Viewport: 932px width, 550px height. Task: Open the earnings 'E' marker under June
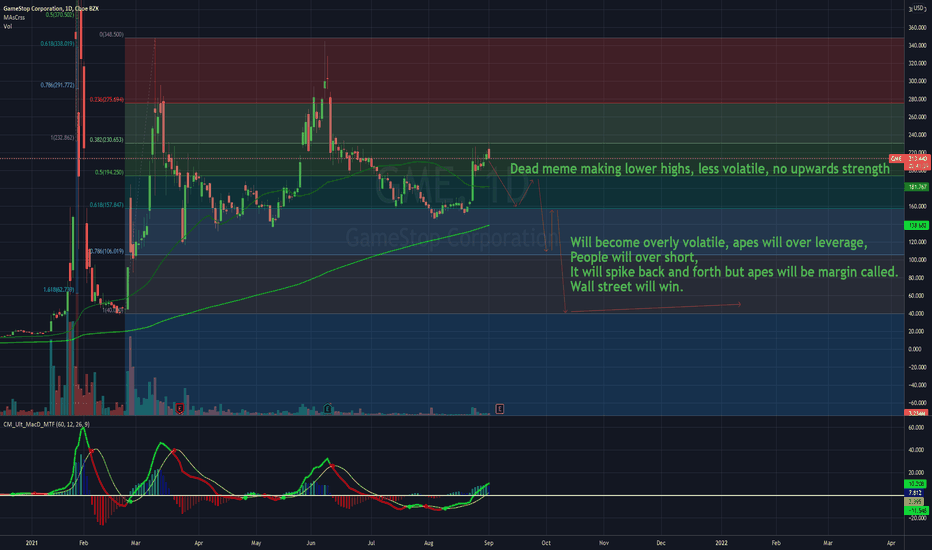(328, 408)
